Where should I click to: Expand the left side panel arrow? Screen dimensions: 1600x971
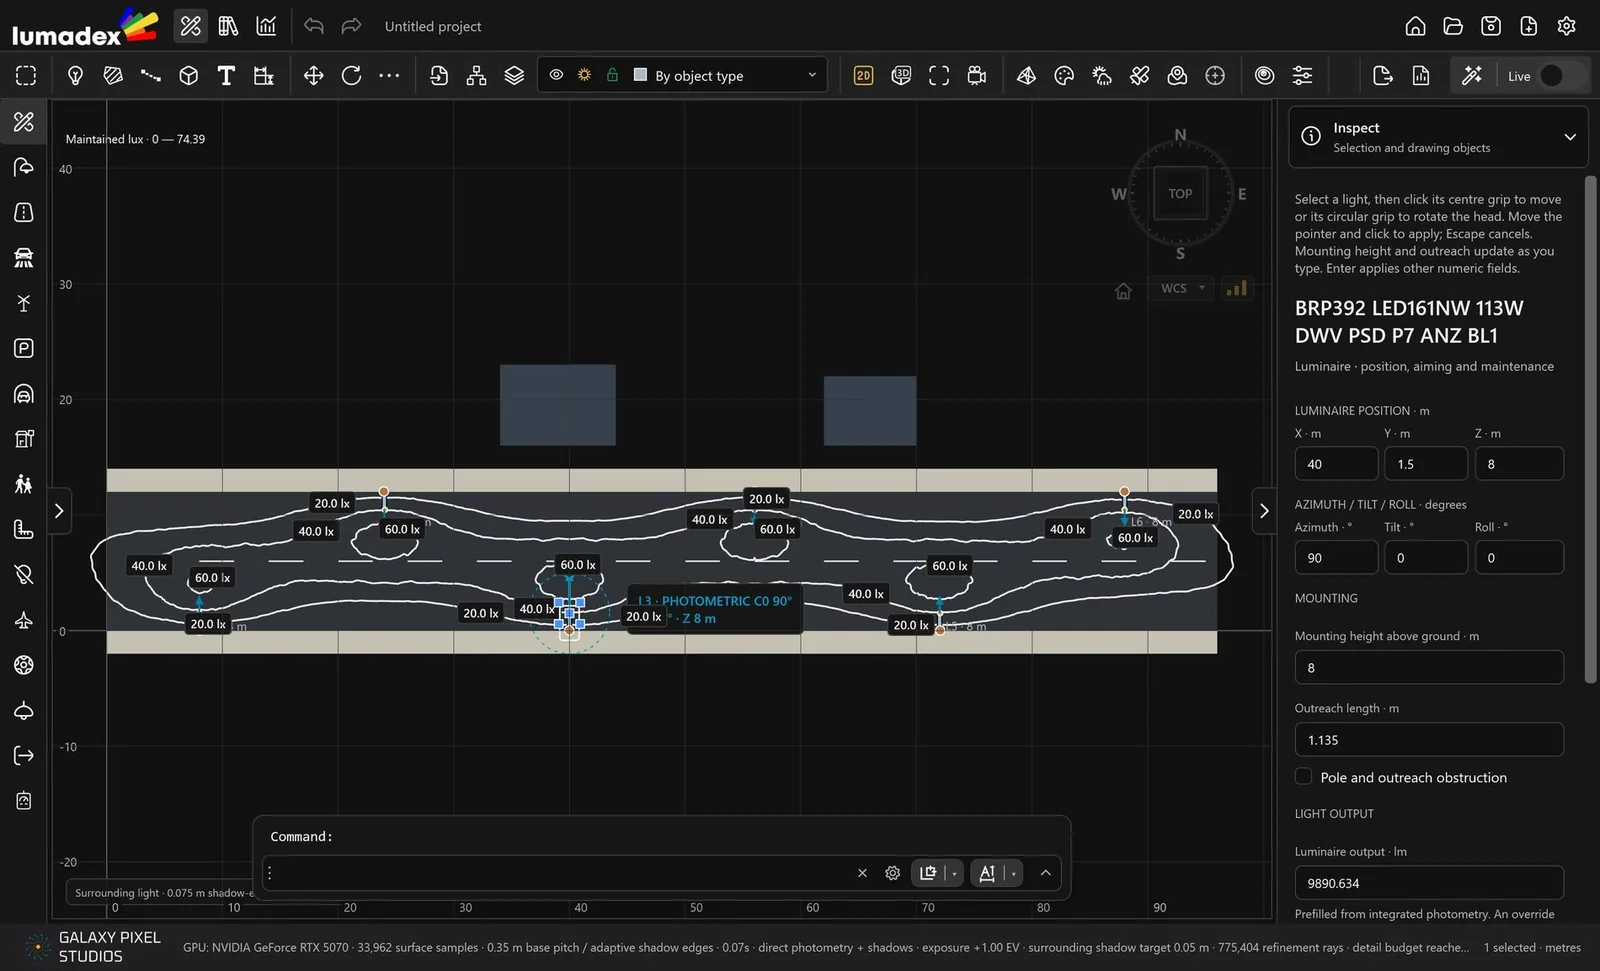[59, 511]
